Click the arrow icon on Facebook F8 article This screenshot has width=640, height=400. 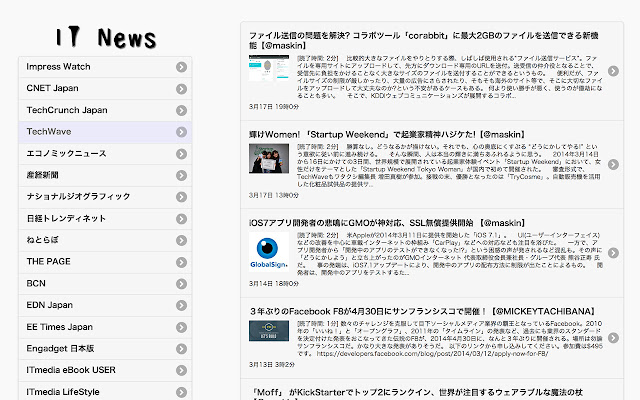tap(613, 338)
